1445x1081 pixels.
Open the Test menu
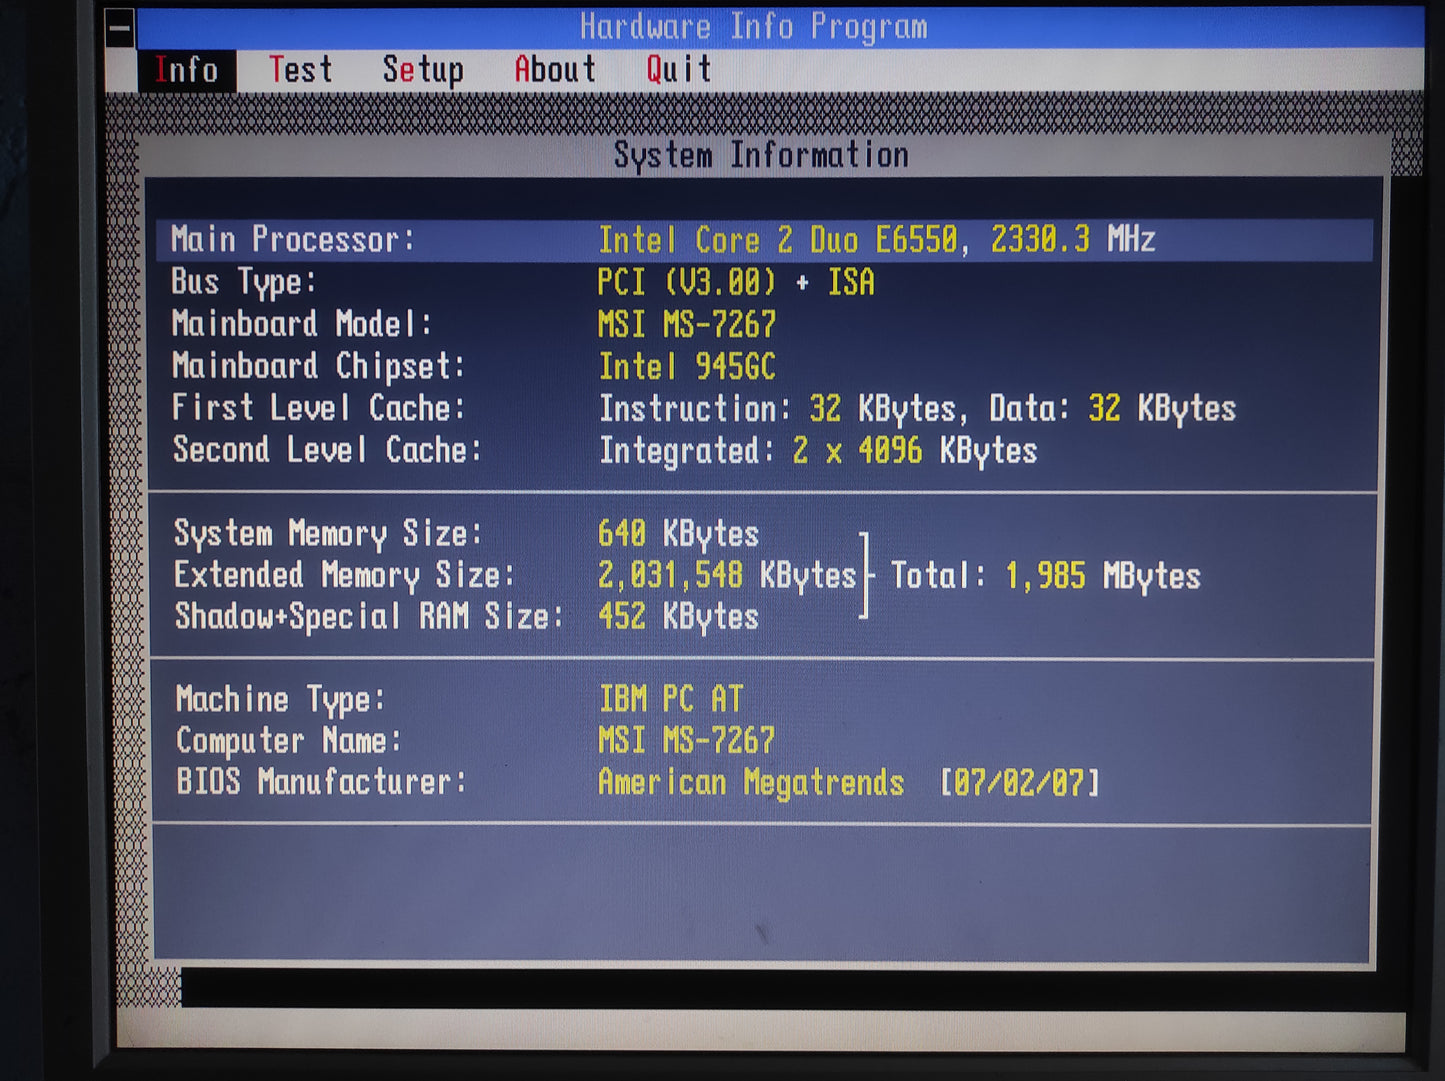point(300,71)
